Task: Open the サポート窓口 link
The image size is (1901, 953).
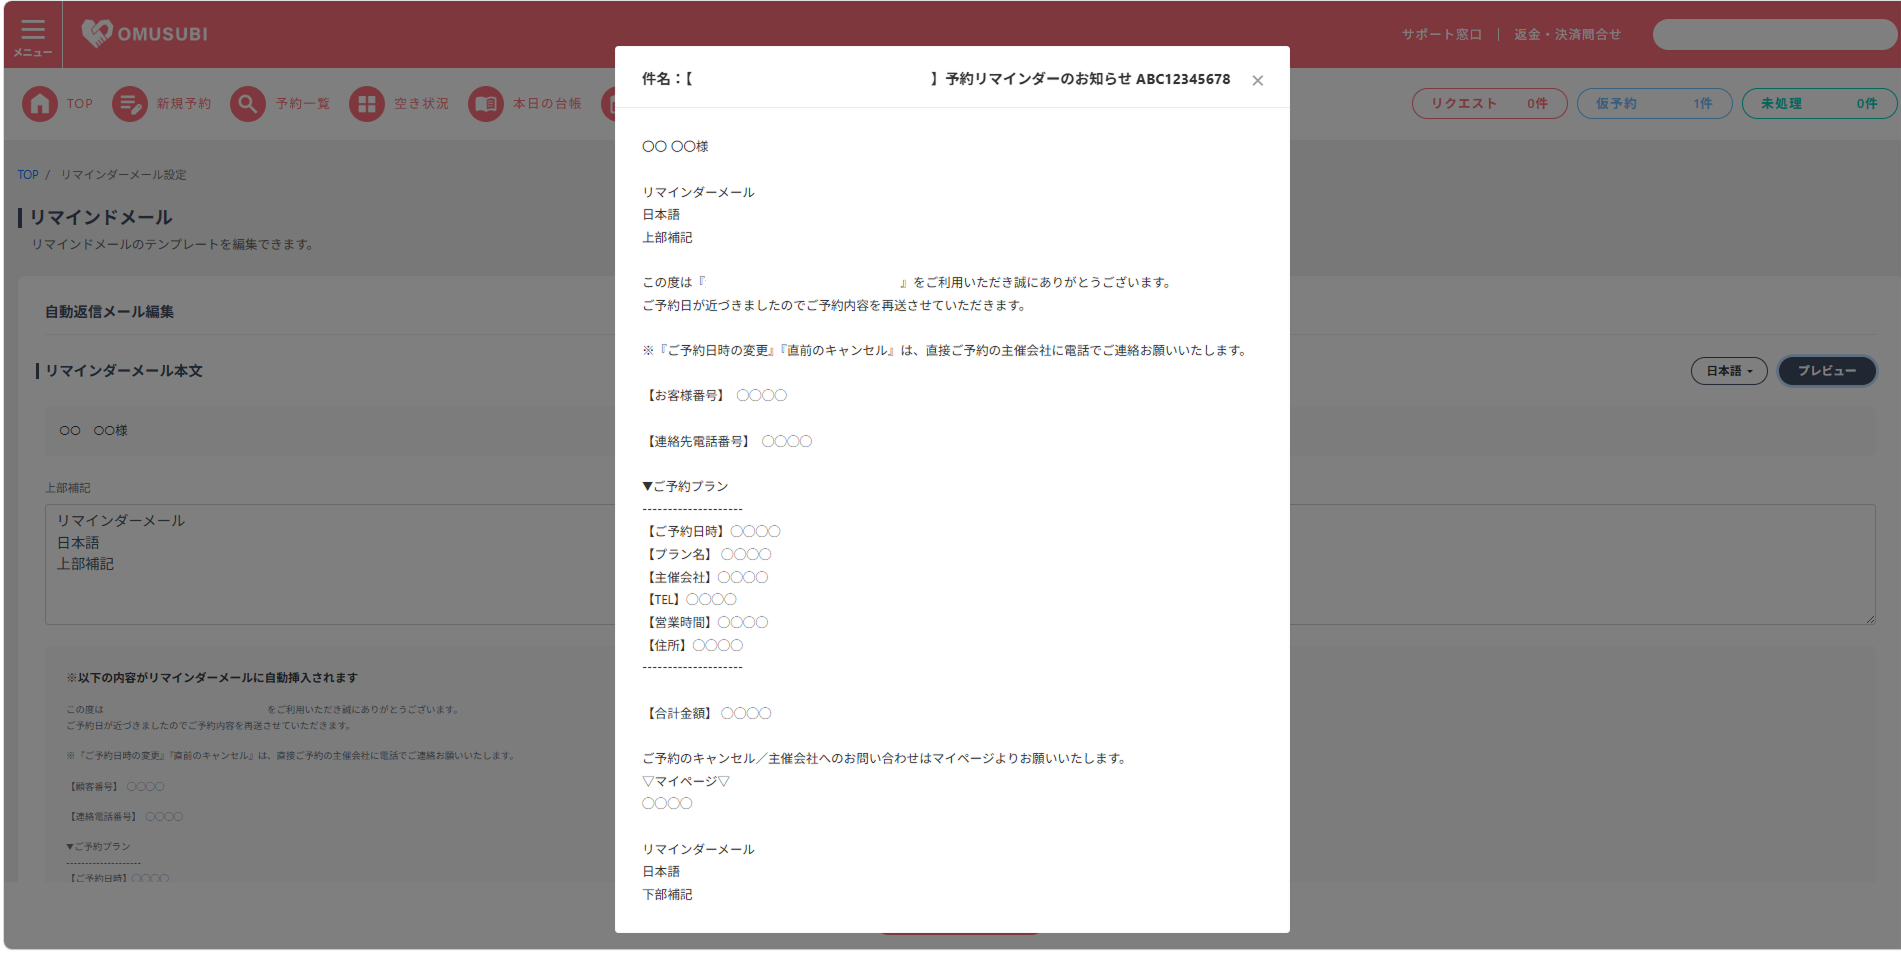Action: point(1441,35)
